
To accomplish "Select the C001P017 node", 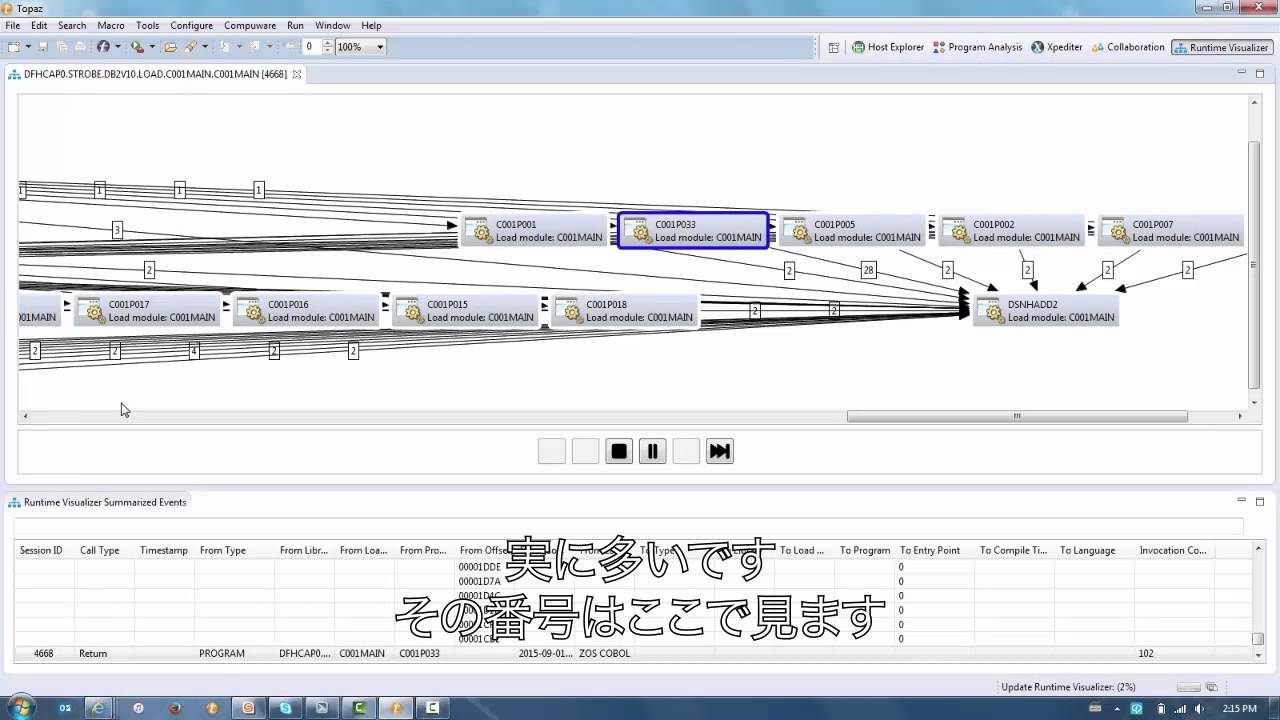I will point(147,310).
